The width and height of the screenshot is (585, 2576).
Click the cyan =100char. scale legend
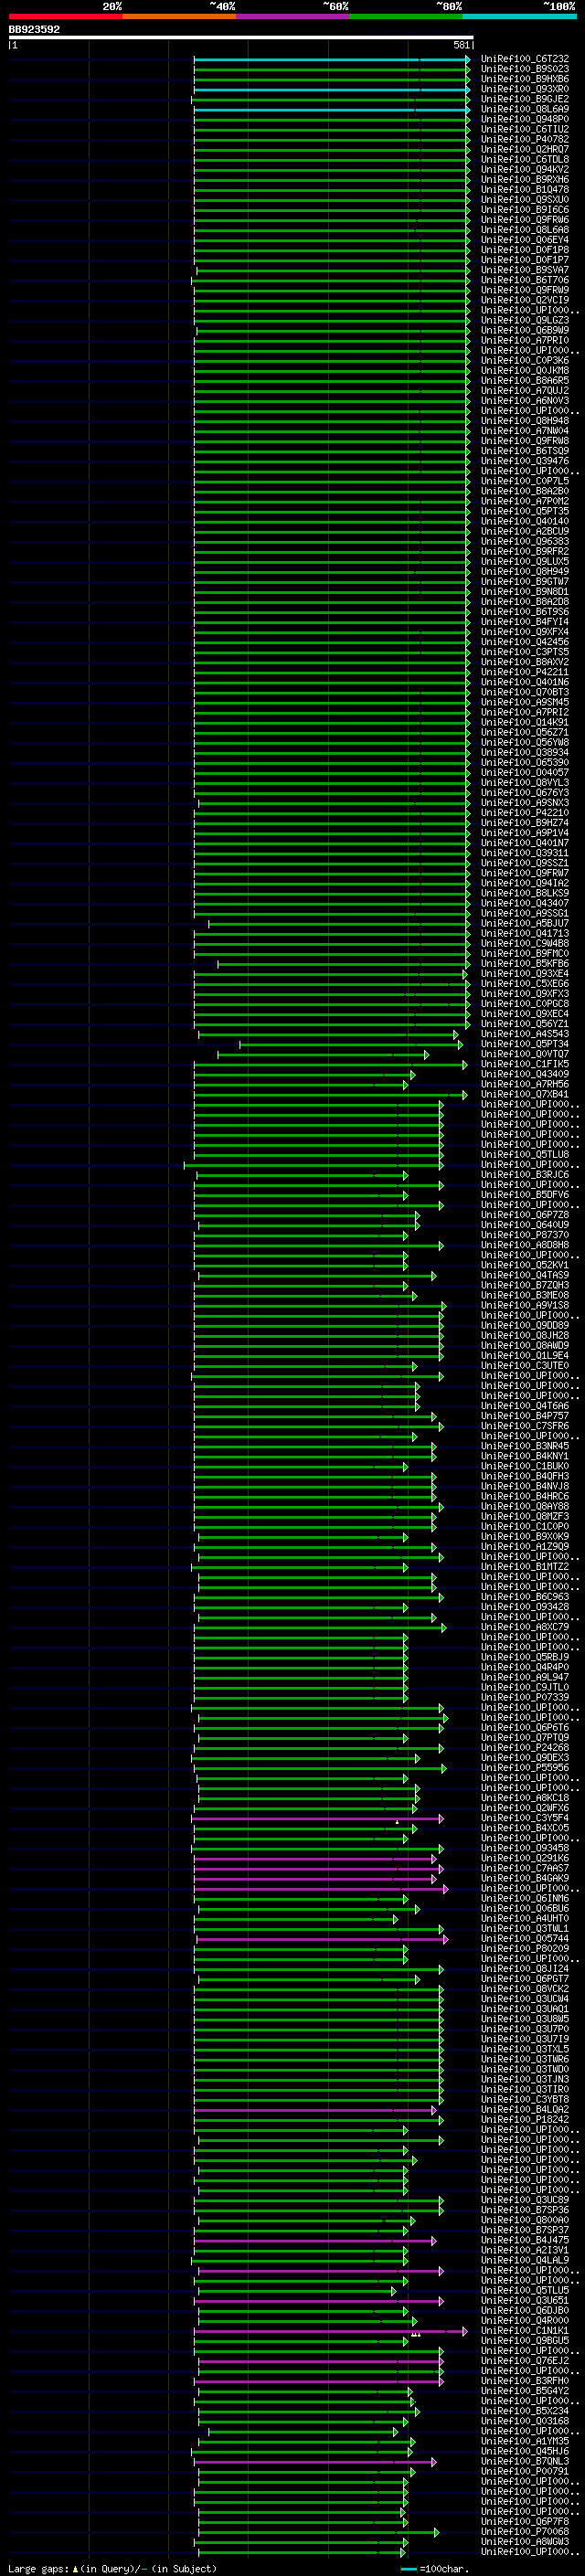(435, 2569)
